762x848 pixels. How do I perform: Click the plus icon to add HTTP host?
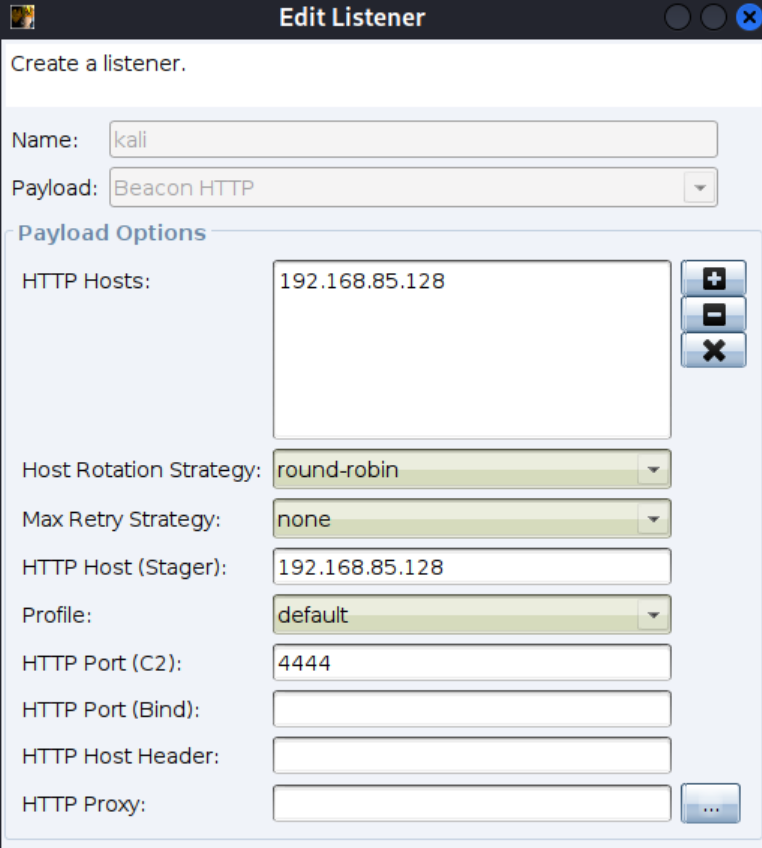(713, 278)
